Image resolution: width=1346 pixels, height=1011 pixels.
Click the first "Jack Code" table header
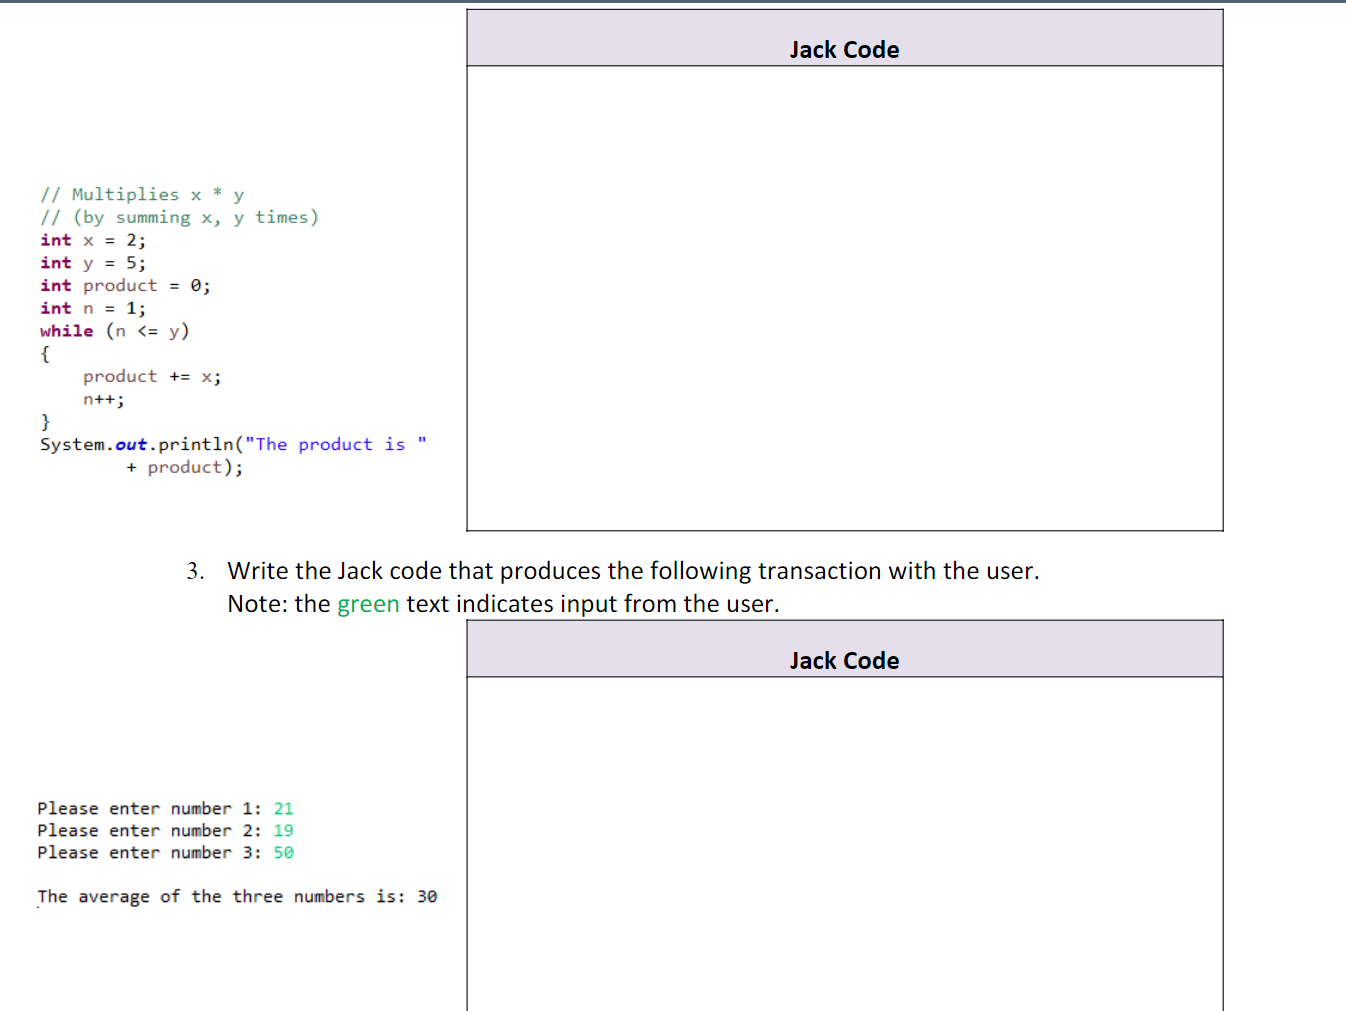[843, 49]
